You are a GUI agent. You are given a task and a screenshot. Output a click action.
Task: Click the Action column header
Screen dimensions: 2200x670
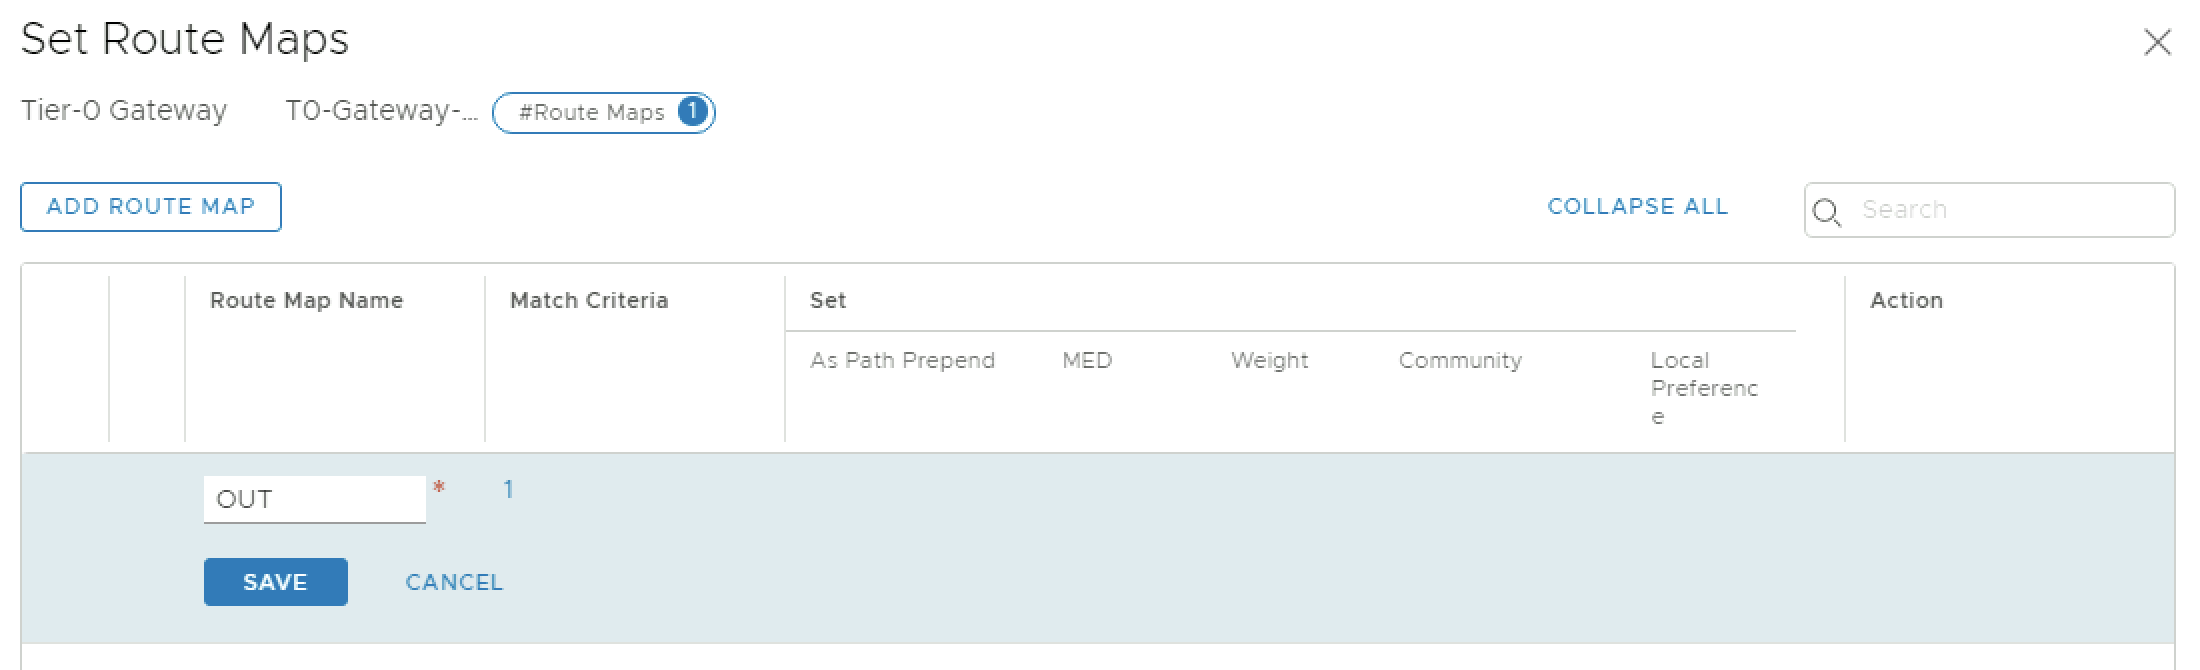tap(1906, 301)
